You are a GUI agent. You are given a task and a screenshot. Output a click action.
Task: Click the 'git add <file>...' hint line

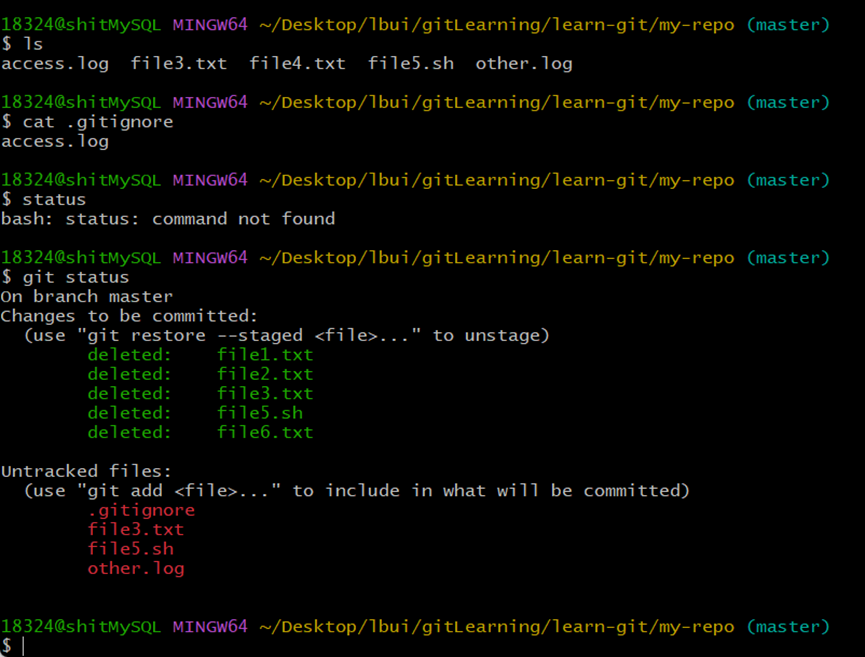point(357,490)
